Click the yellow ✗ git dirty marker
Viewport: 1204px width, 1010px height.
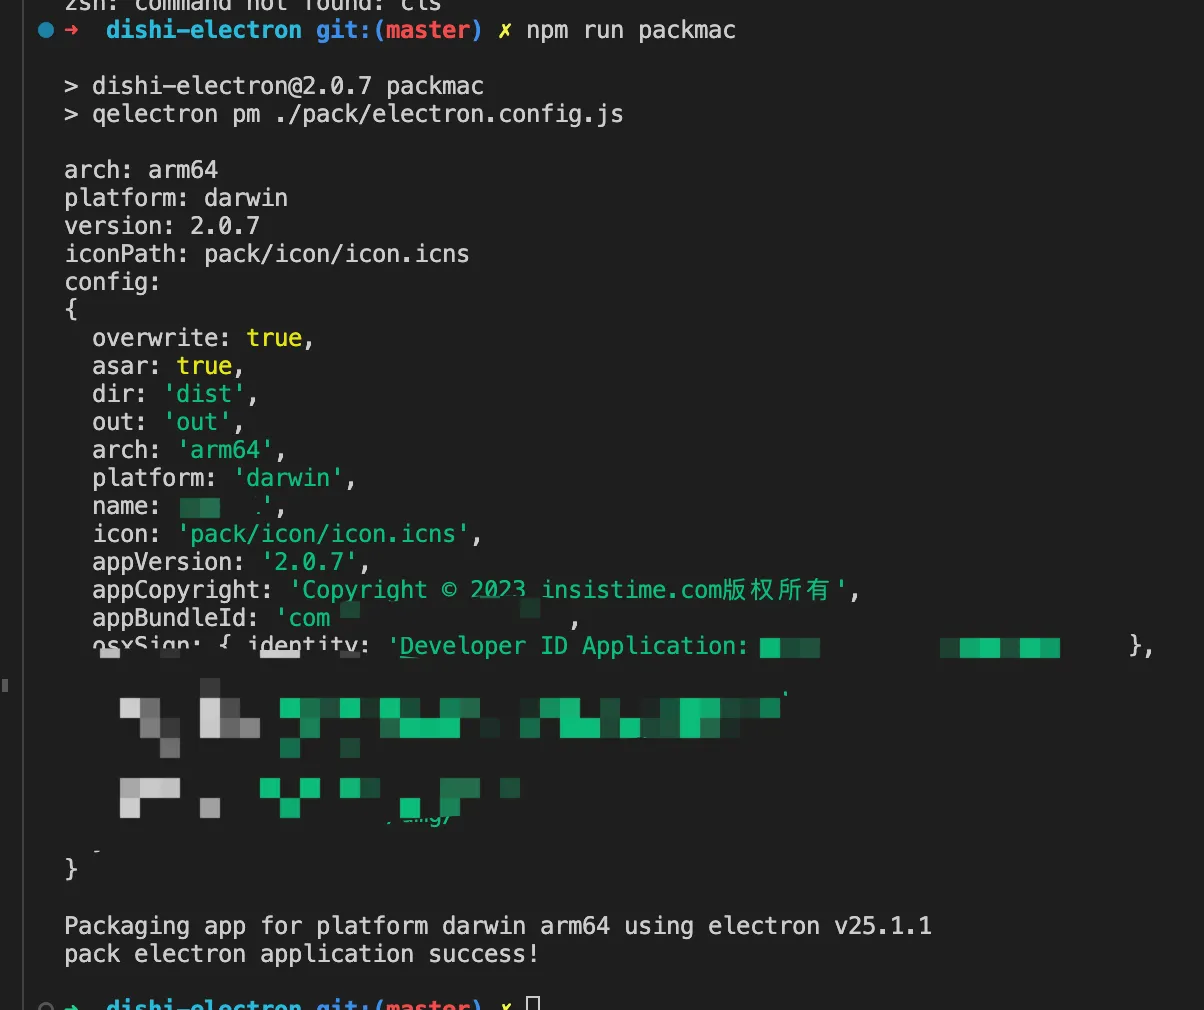pyautogui.click(x=505, y=30)
